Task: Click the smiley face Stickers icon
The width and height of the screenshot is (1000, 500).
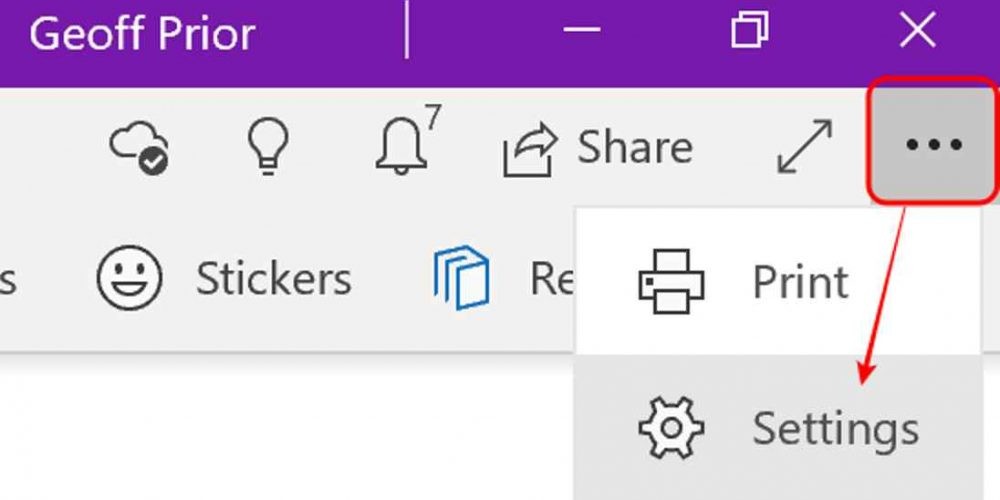Action: click(129, 278)
